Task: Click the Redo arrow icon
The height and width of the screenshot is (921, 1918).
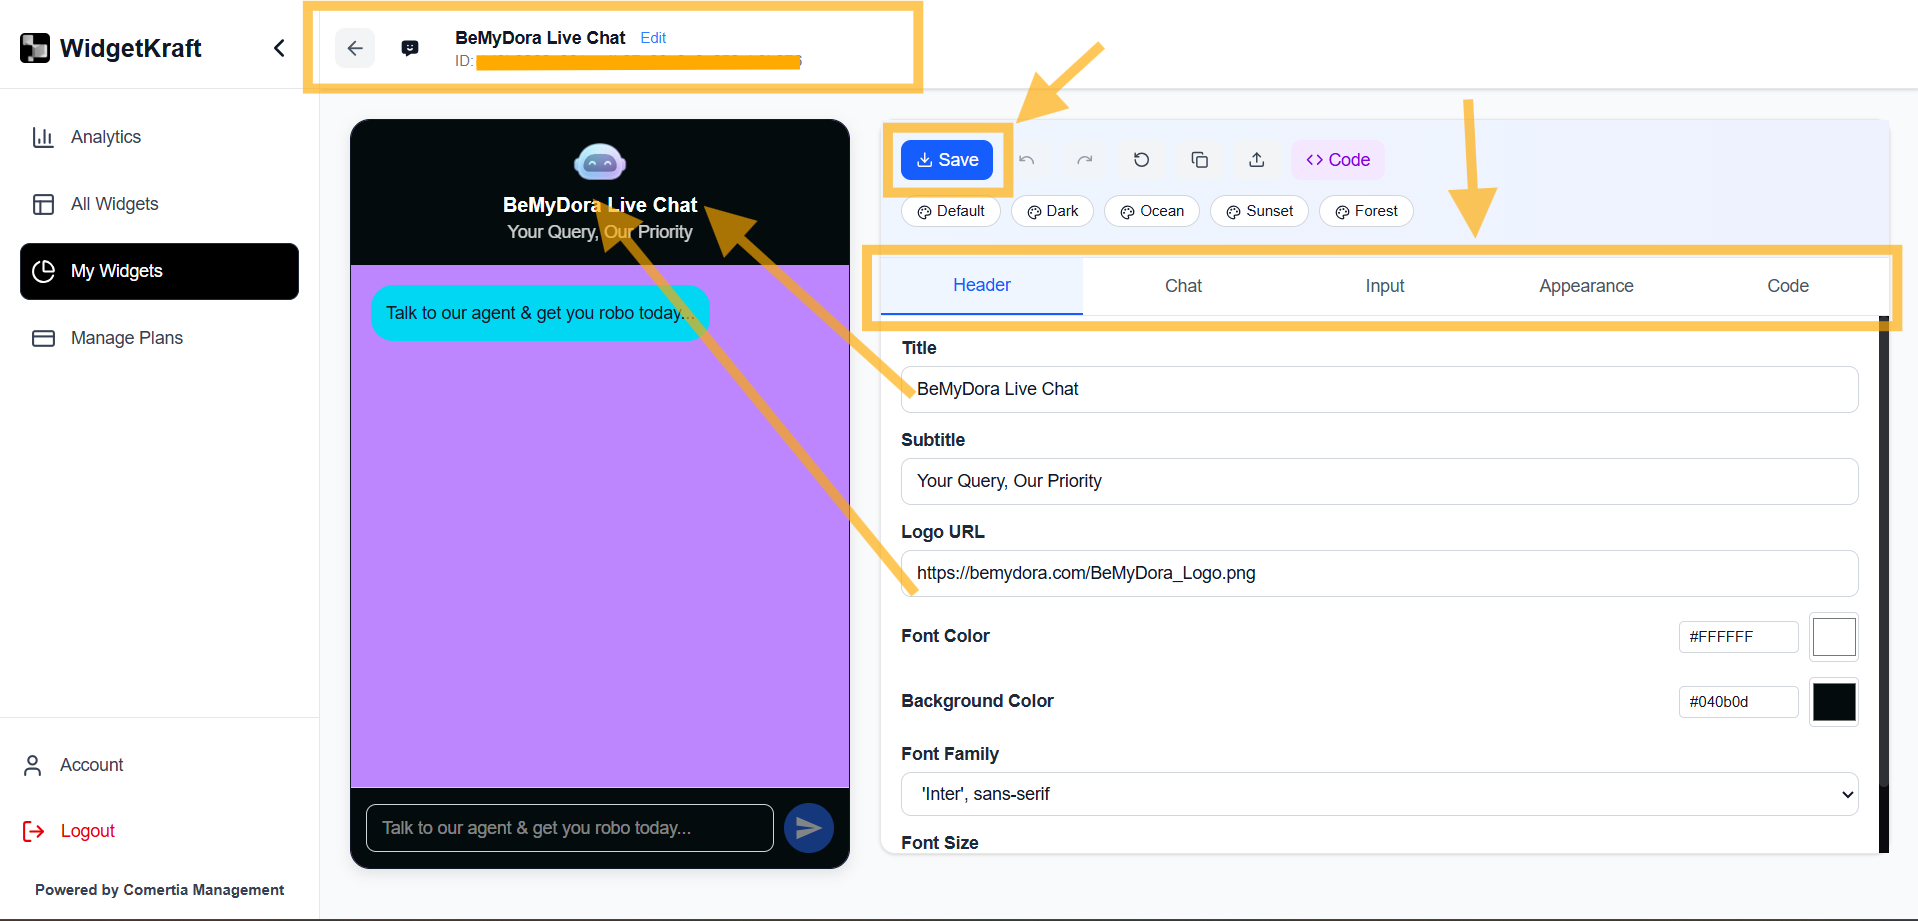Action: click(x=1085, y=159)
